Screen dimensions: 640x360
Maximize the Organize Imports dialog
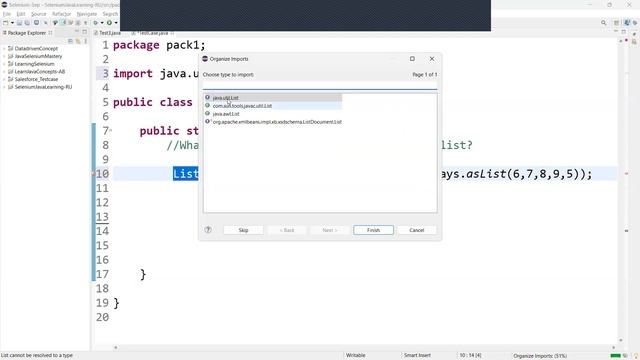click(412, 59)
